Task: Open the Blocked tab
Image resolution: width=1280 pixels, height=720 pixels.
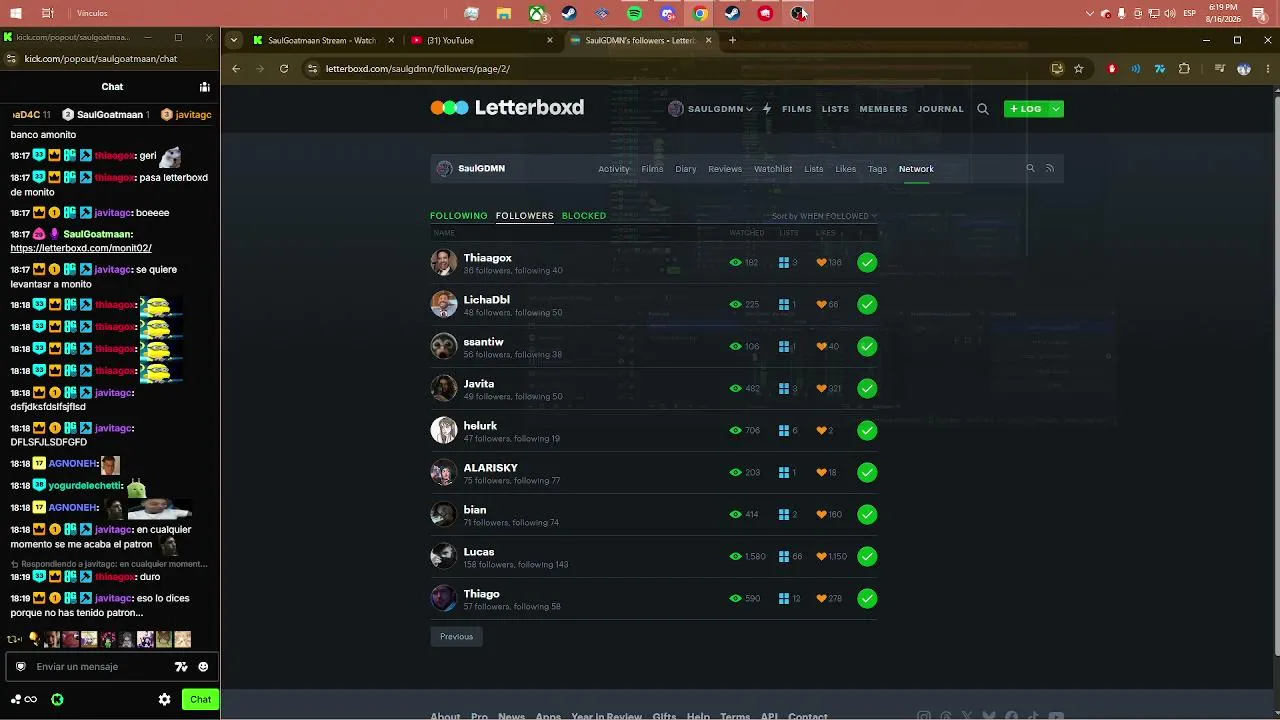Action: [584, 216]
